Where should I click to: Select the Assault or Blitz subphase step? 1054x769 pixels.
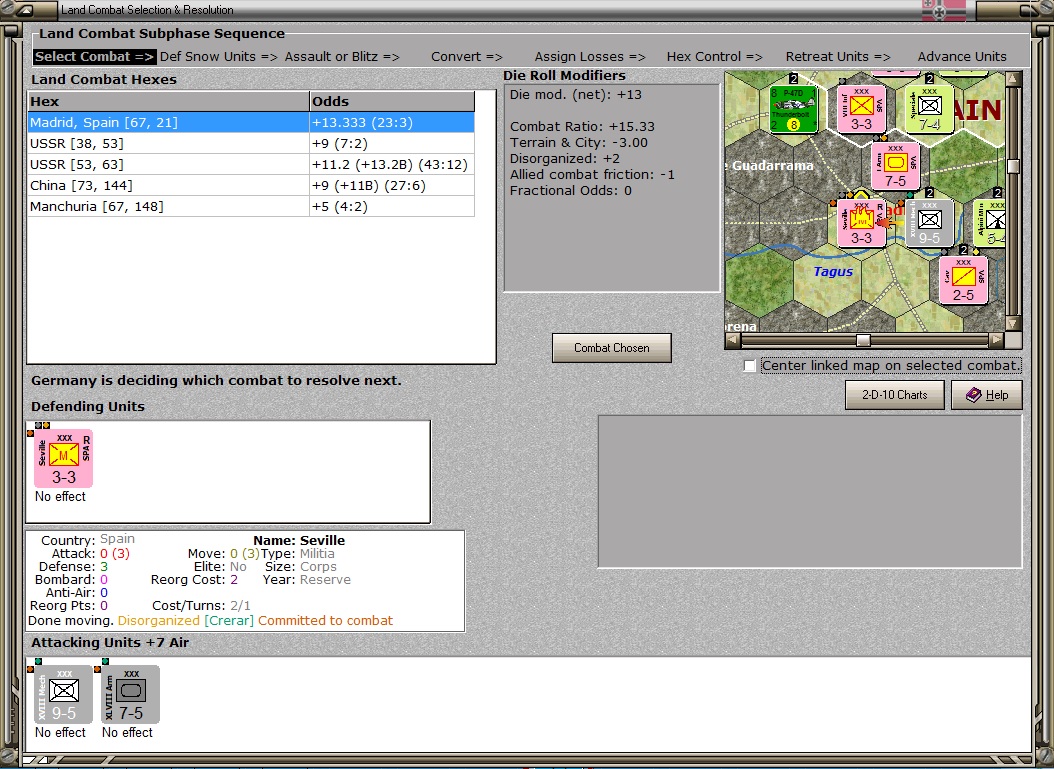tap(342, 56)
